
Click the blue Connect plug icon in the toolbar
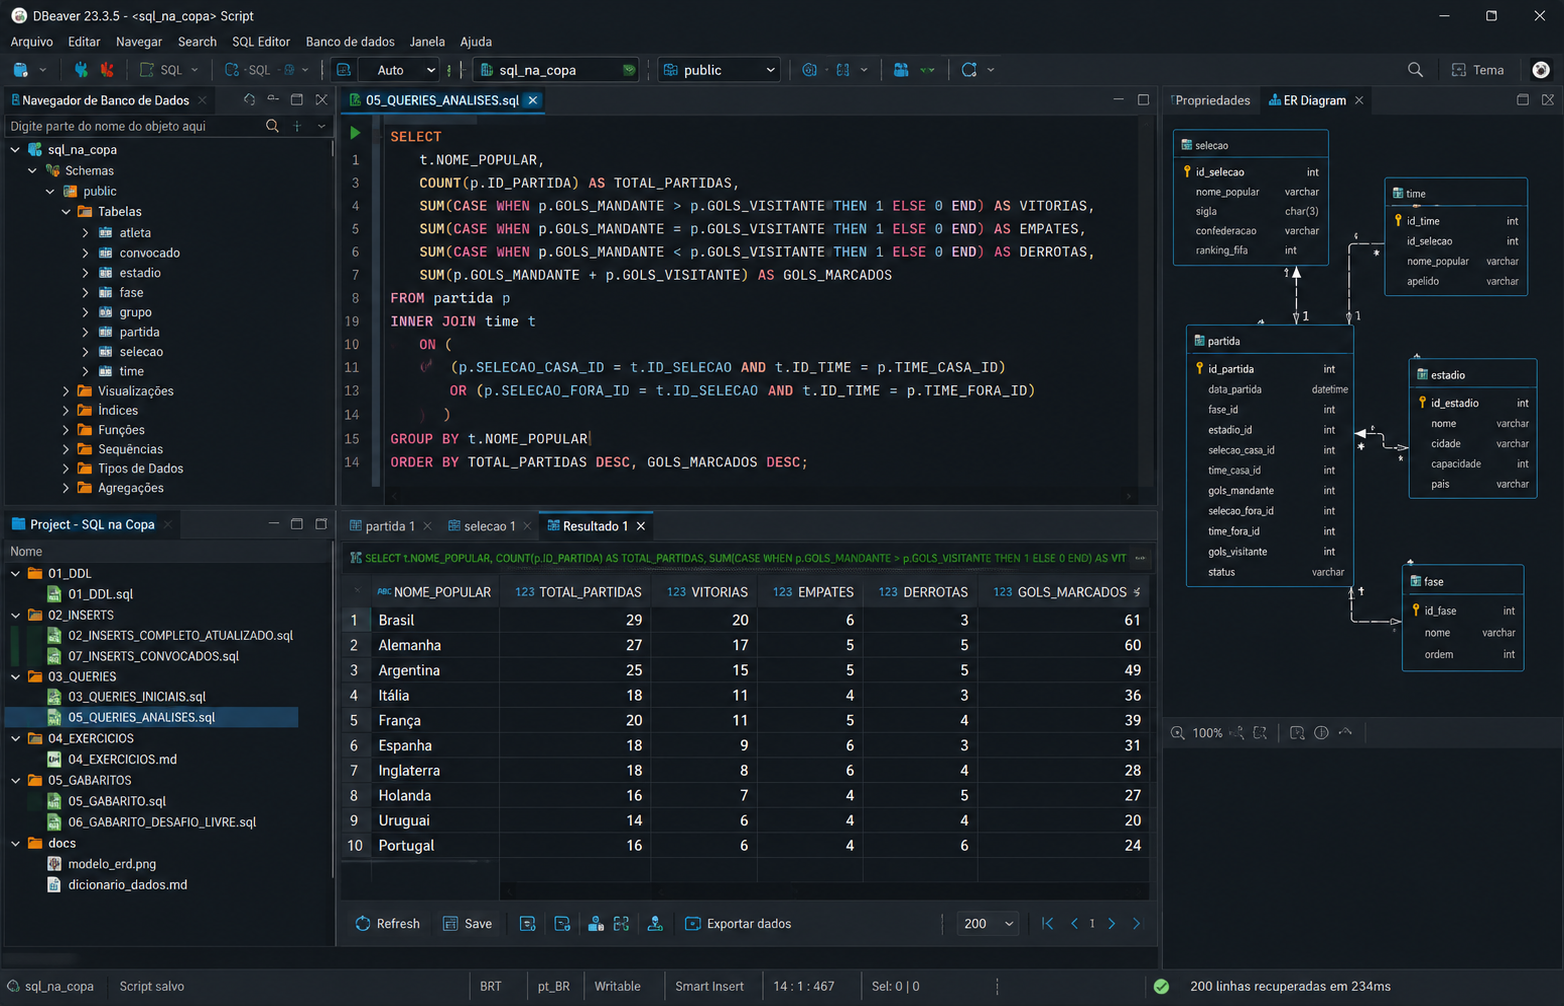[x=82, y=70]
